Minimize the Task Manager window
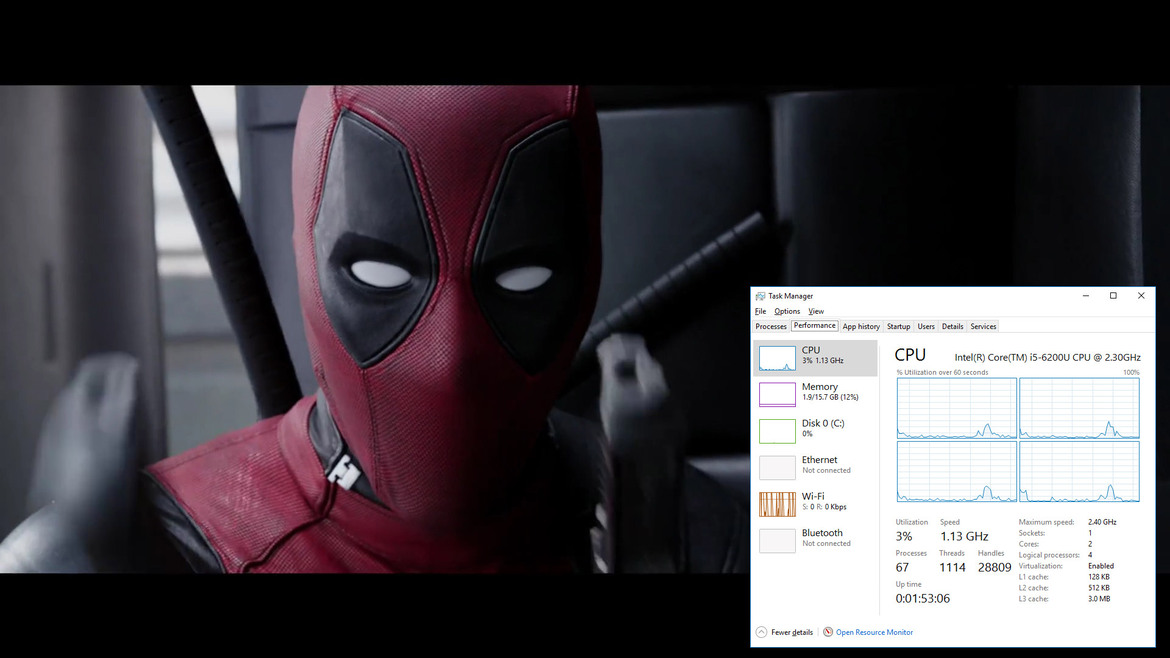Image resolution: width=1170 pixels, height=658 pixels. pos(1086,295)
